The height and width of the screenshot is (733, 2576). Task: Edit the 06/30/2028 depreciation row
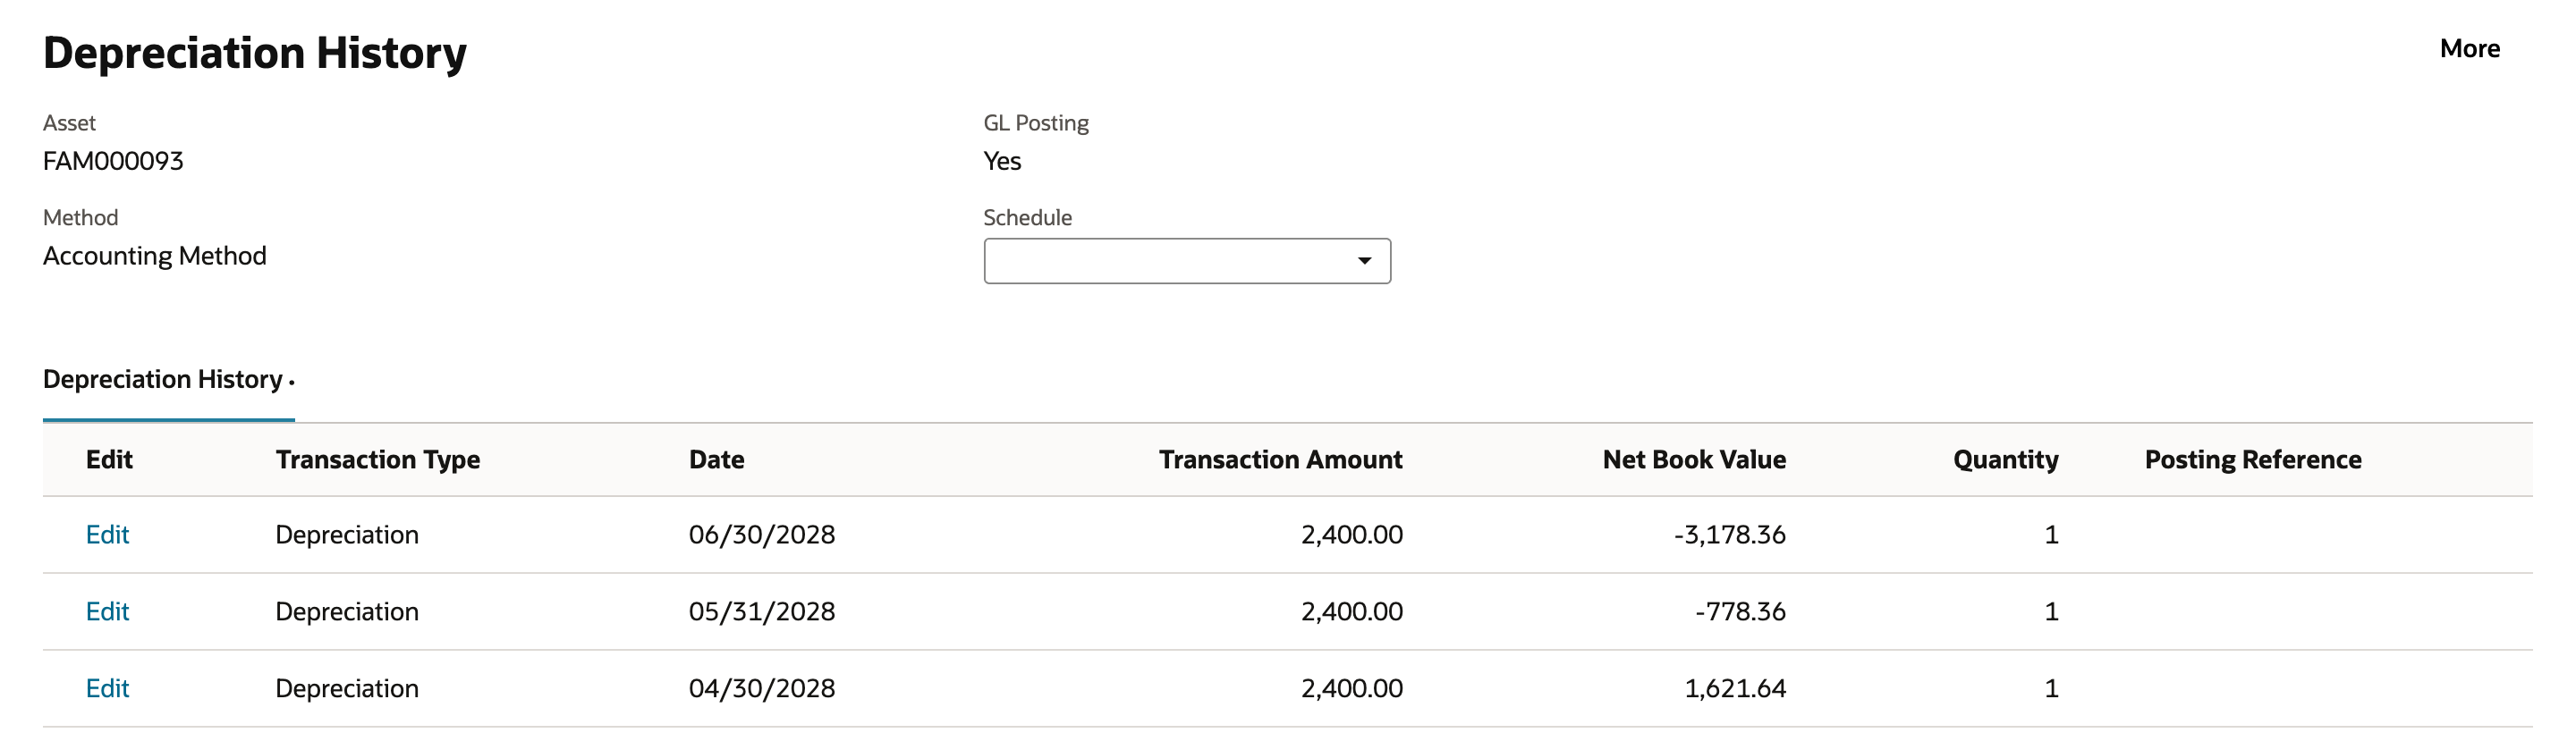click(x=107, y=534)
